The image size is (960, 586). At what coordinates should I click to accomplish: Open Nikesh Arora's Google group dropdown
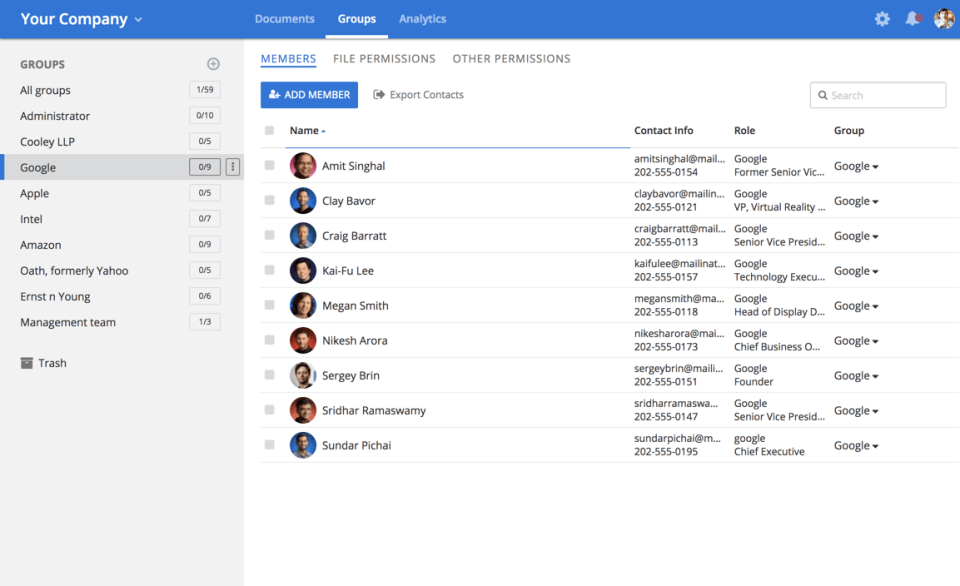[x=856, y=341]
